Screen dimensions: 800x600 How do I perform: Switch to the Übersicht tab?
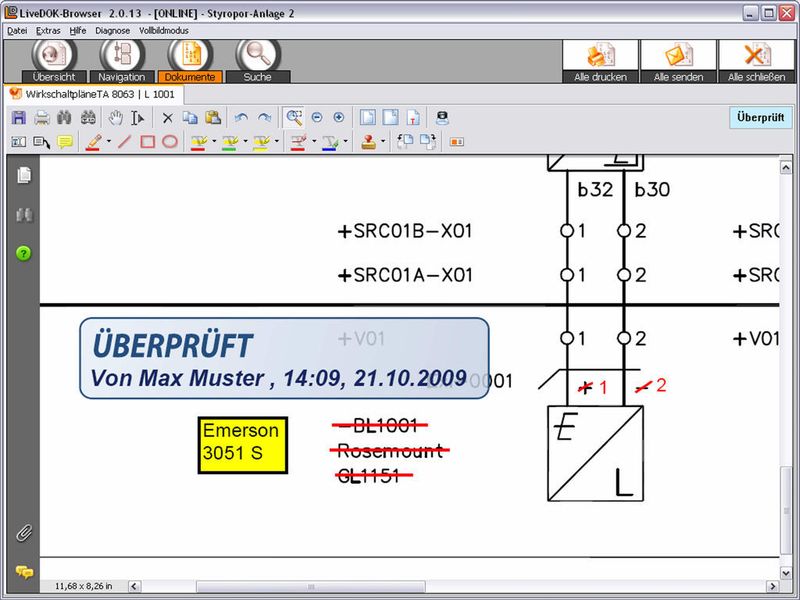(54, 62)
